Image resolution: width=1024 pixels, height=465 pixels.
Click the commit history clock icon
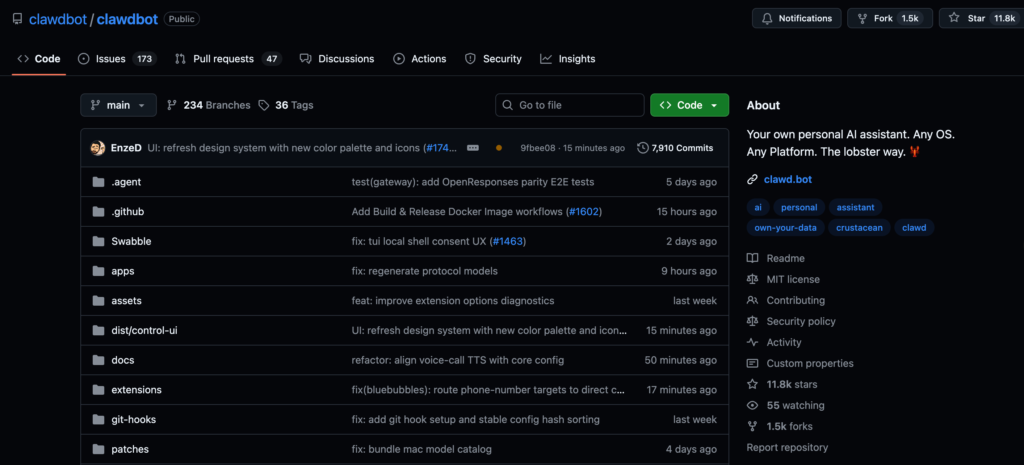[642, 148]
